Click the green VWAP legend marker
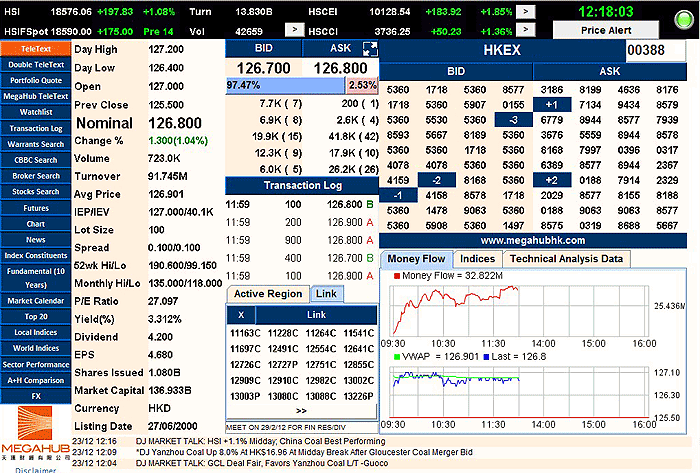 [397, 355]
